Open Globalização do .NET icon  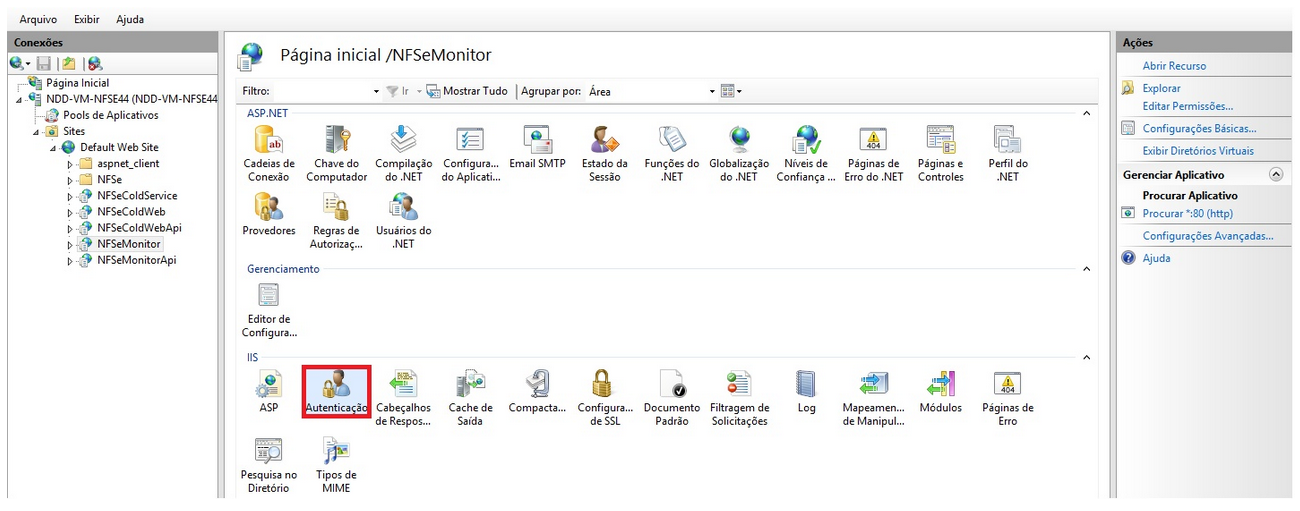click(739, 154)
